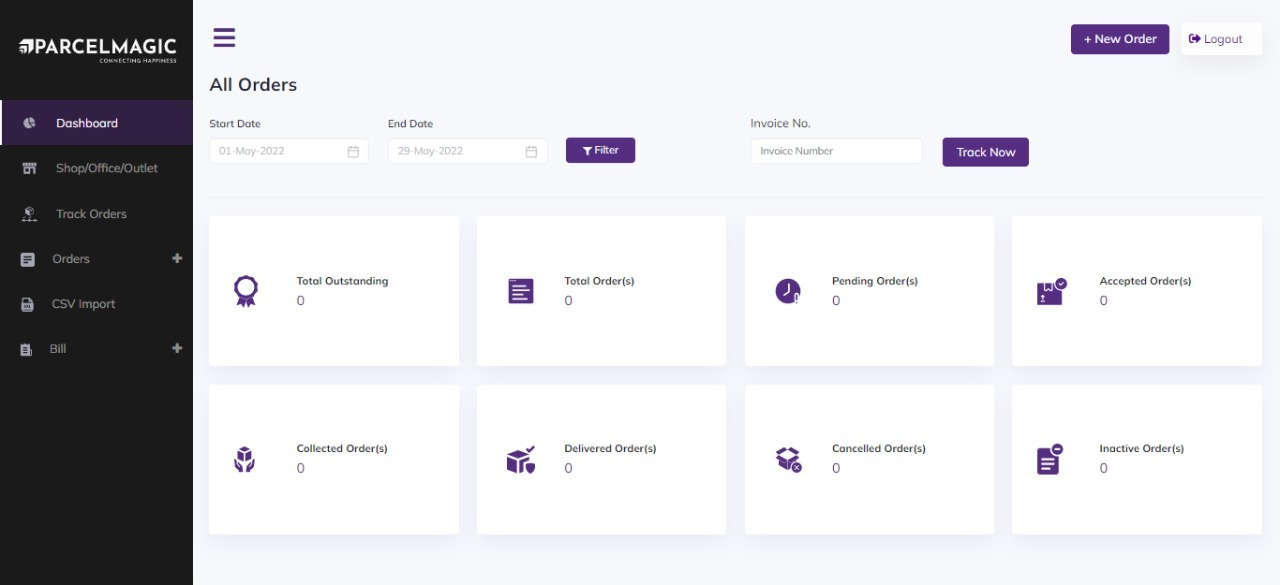Click the Total Order(s) list icon
This screenshot has width=1280, height=585.
pyautogui.click(x=521, y=291)
